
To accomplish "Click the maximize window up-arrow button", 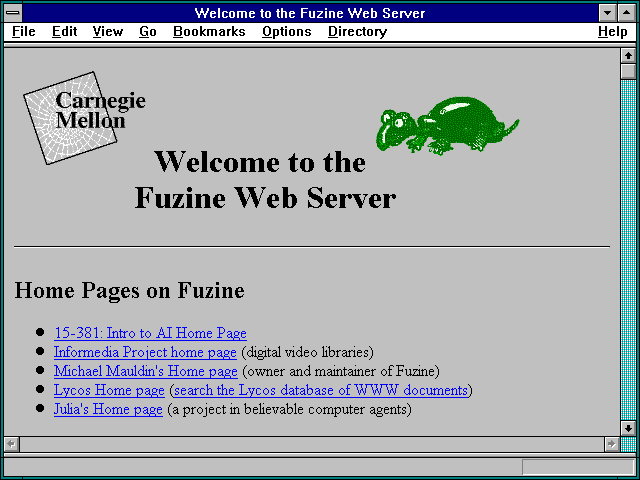I will tap(627, 13).
